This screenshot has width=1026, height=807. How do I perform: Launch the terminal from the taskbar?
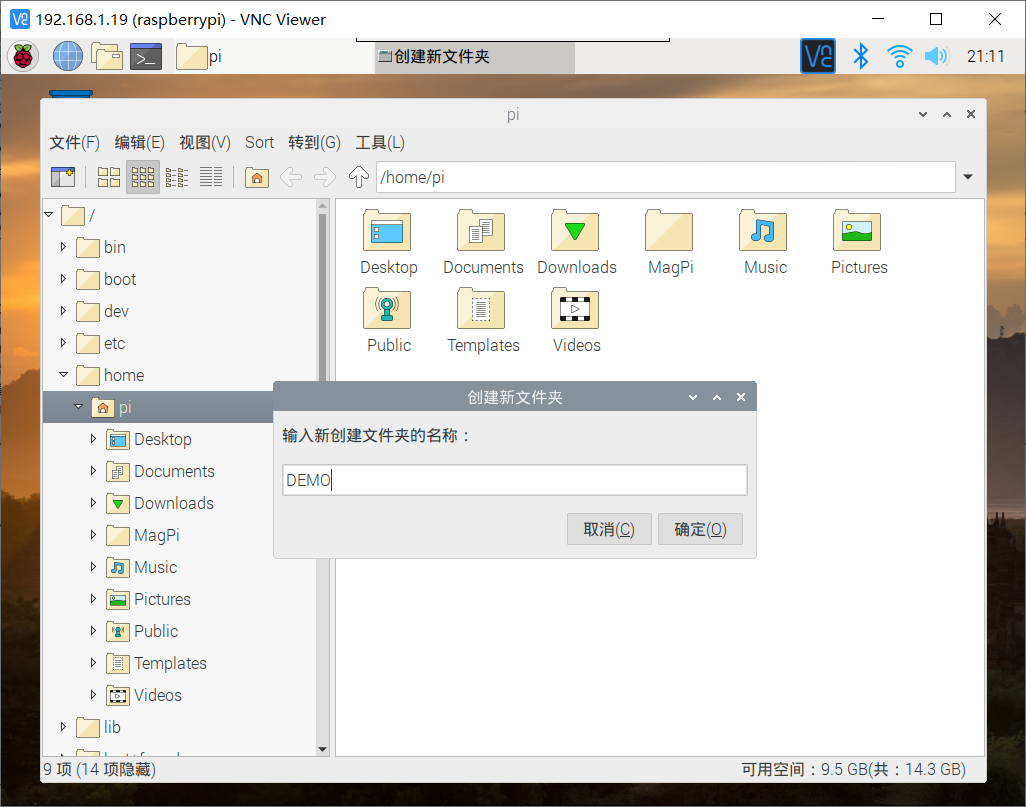(x=146, y=56)
